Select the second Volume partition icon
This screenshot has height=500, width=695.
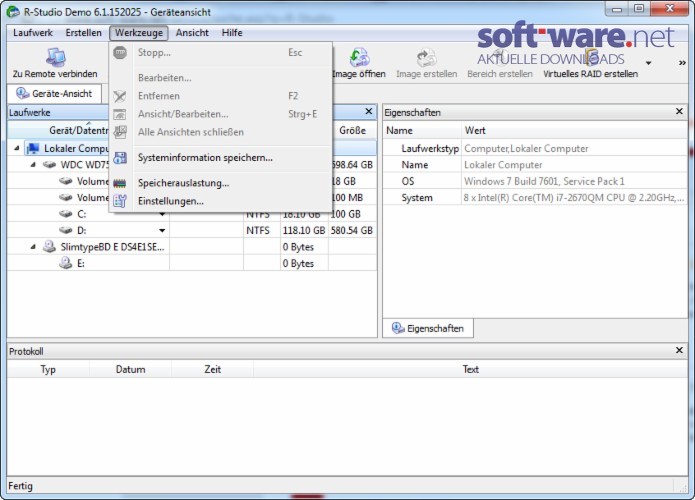coord(66,197)
